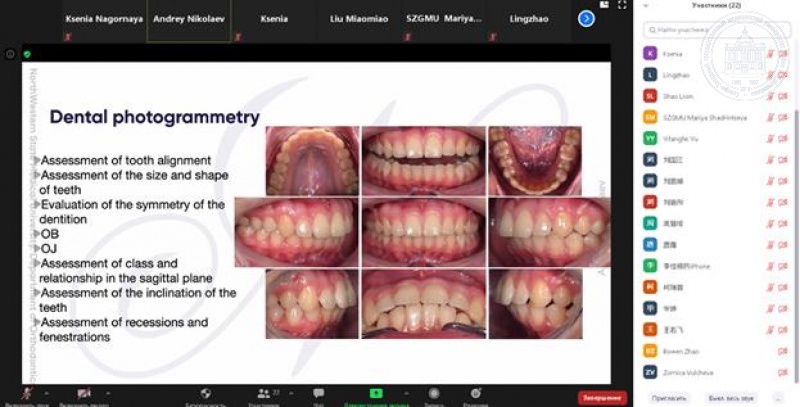This screenshot has height=407, width=800.
Task: Click the ZV avatar in participants list
Action: [650, 372]
